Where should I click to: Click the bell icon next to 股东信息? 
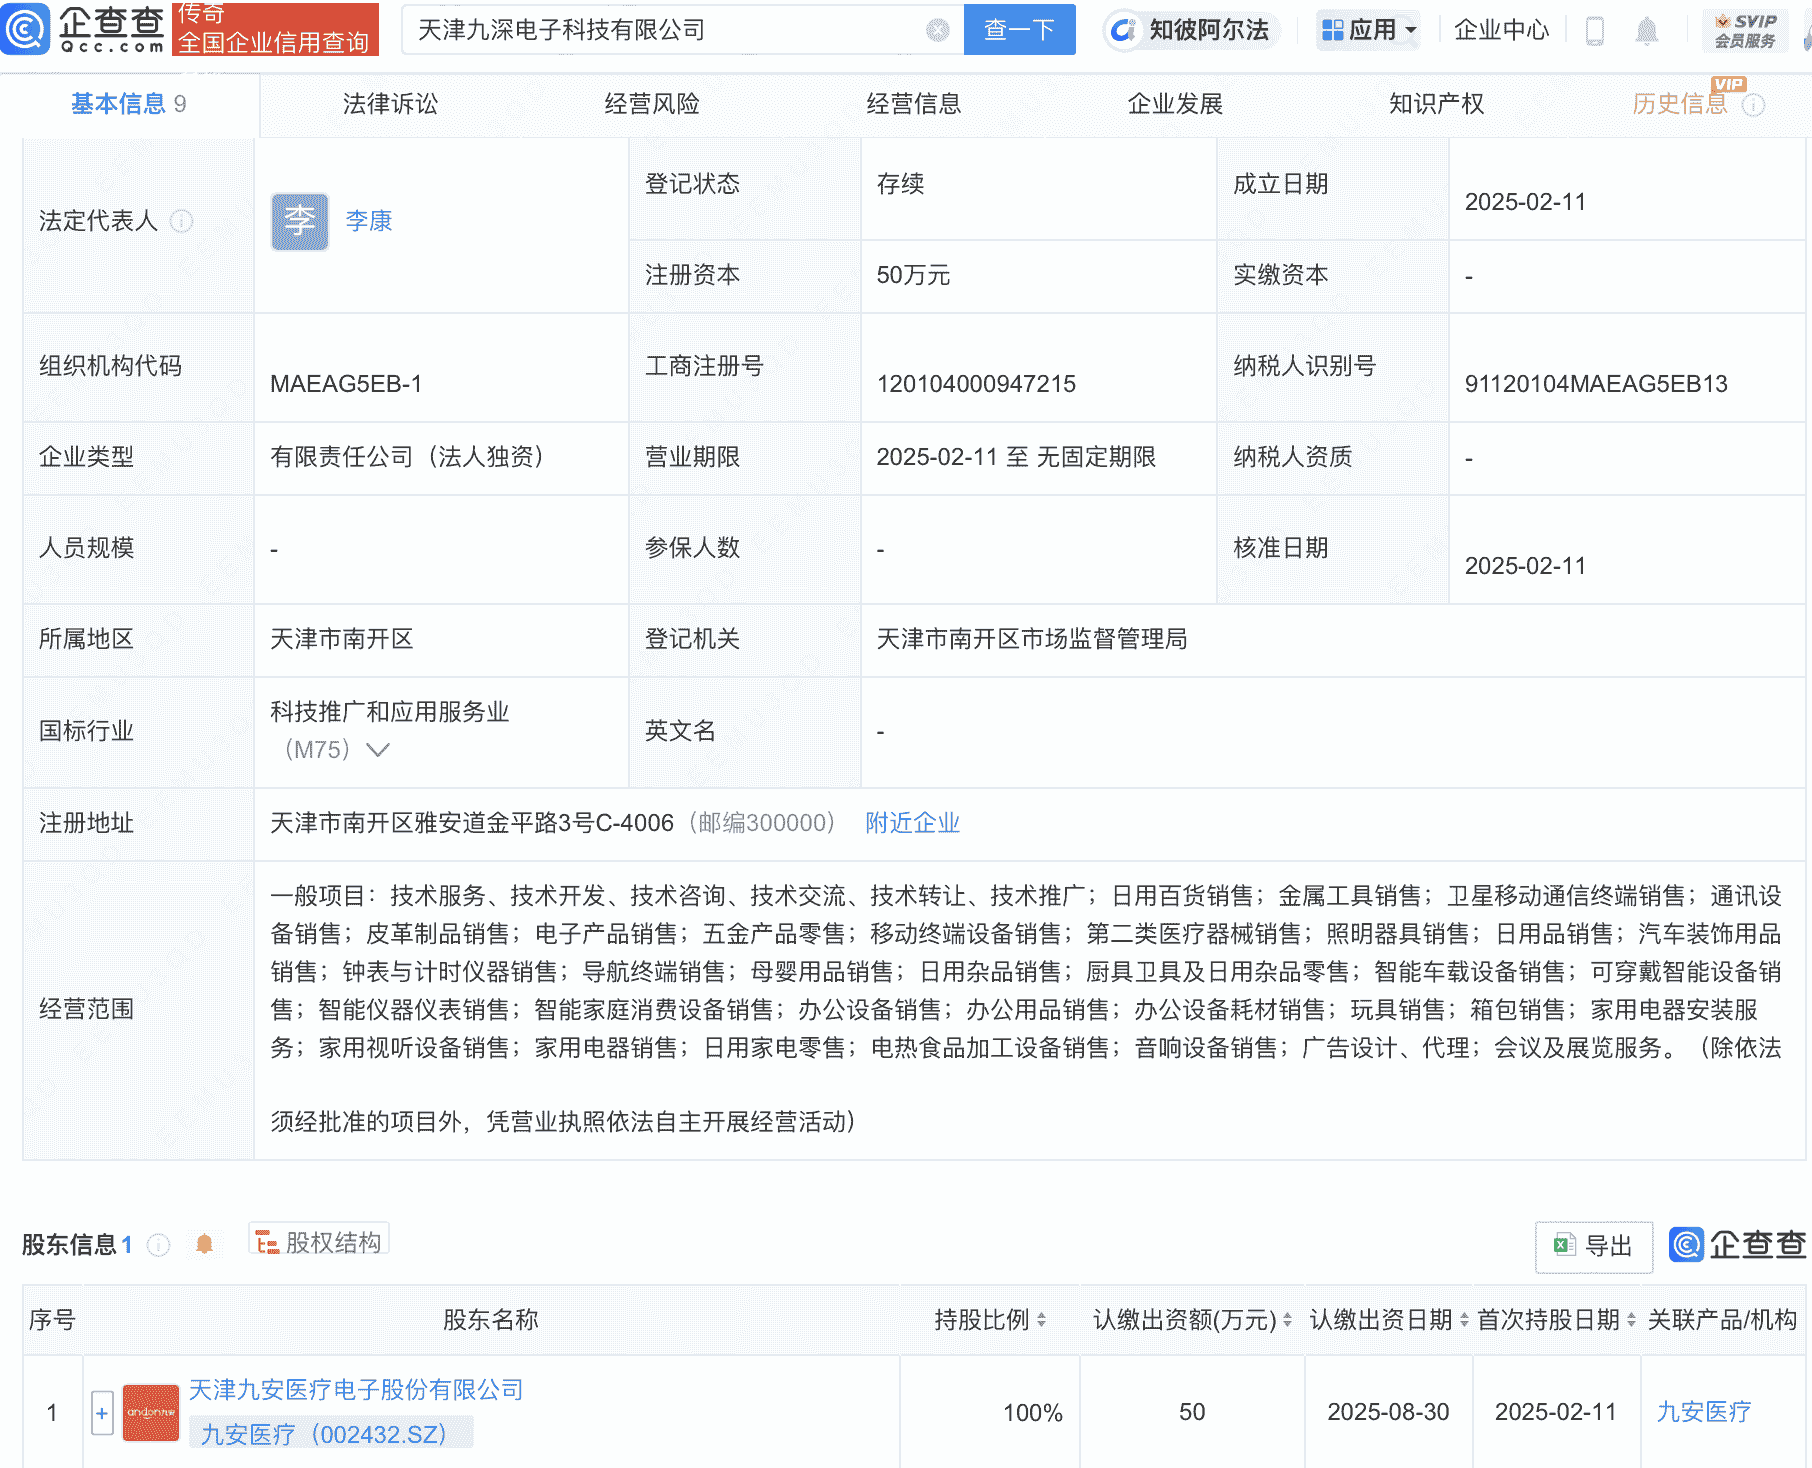point(205,1244)
